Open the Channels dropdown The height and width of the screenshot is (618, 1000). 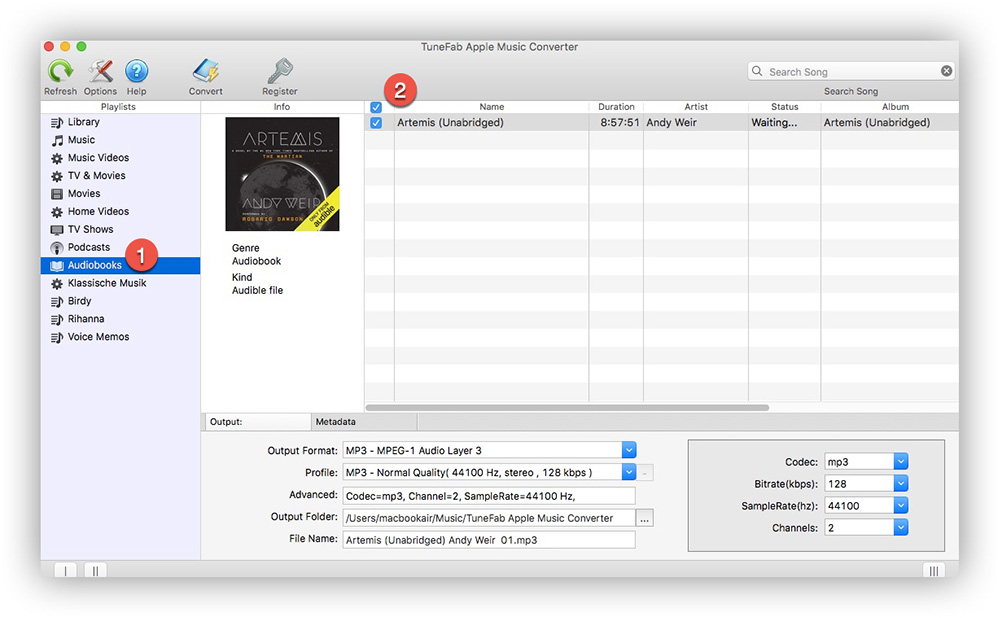899,527
